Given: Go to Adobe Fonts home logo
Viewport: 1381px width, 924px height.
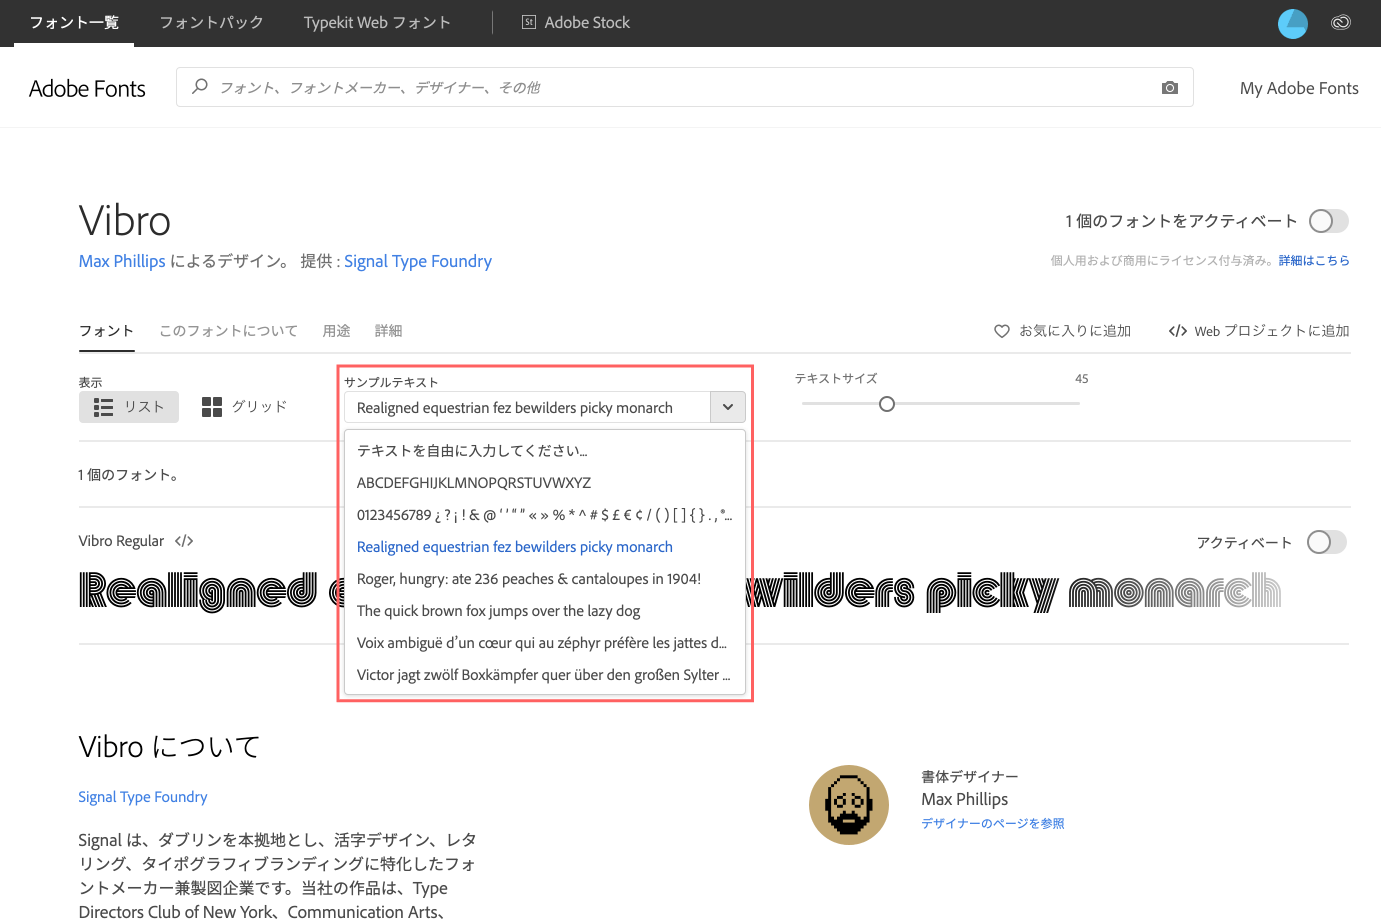Looking at the screenshot, I should pyautogui.click(x=87, y=88).
